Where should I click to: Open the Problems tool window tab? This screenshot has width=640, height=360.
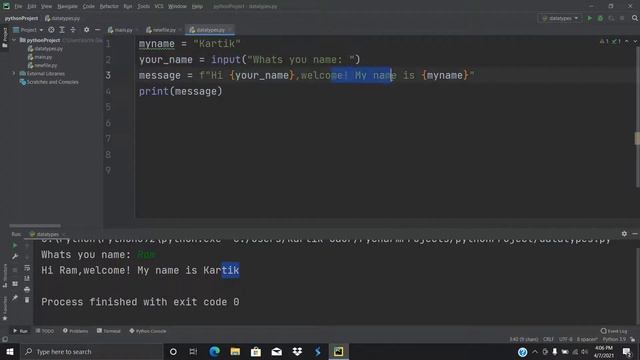pyautogui.click(x=76, y=331)
